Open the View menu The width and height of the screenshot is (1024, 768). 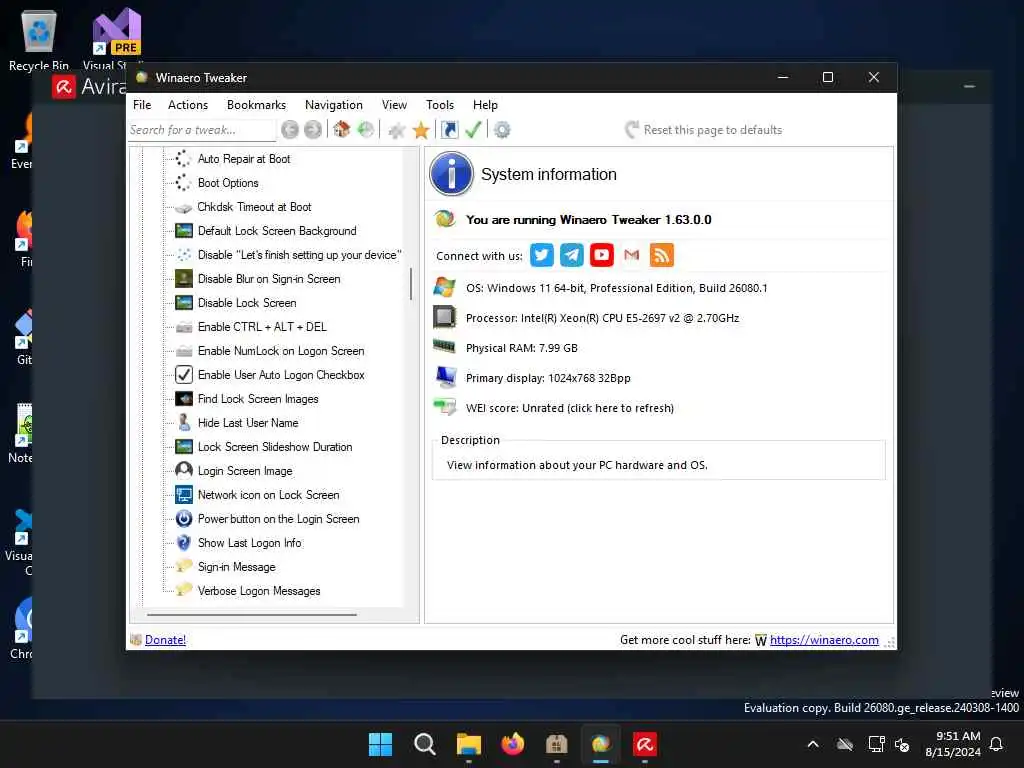(394, 104)
